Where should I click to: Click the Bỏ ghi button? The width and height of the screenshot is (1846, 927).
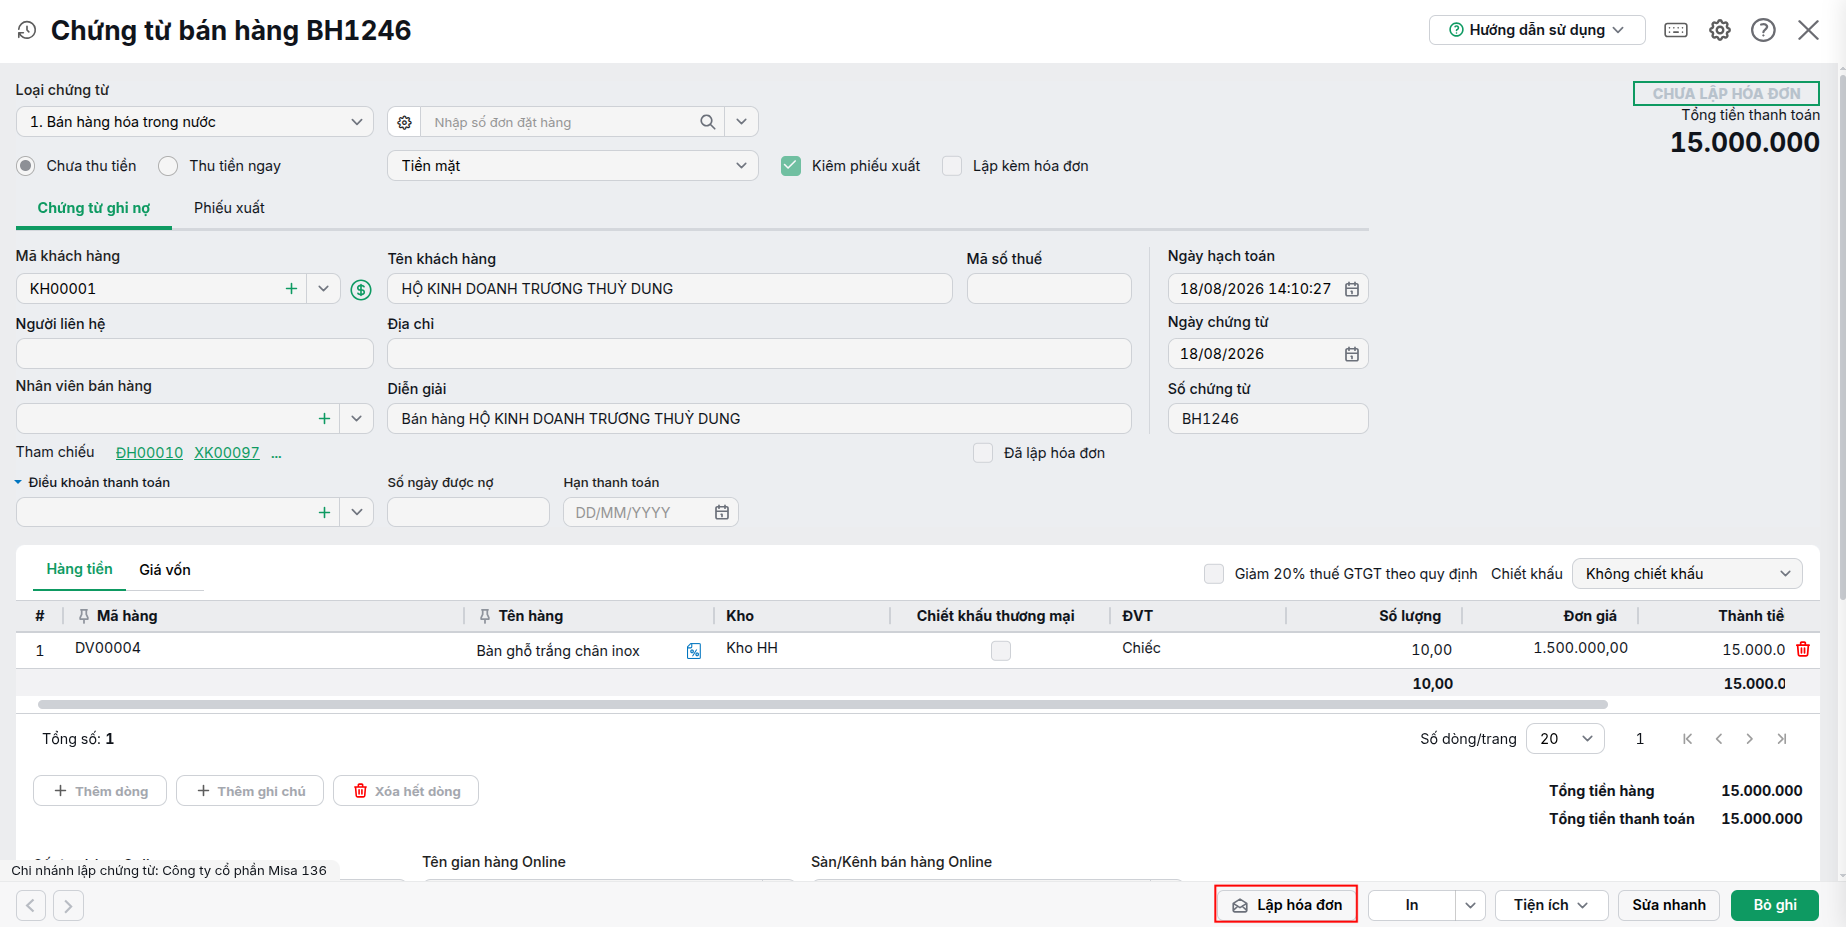[1775, 906]
